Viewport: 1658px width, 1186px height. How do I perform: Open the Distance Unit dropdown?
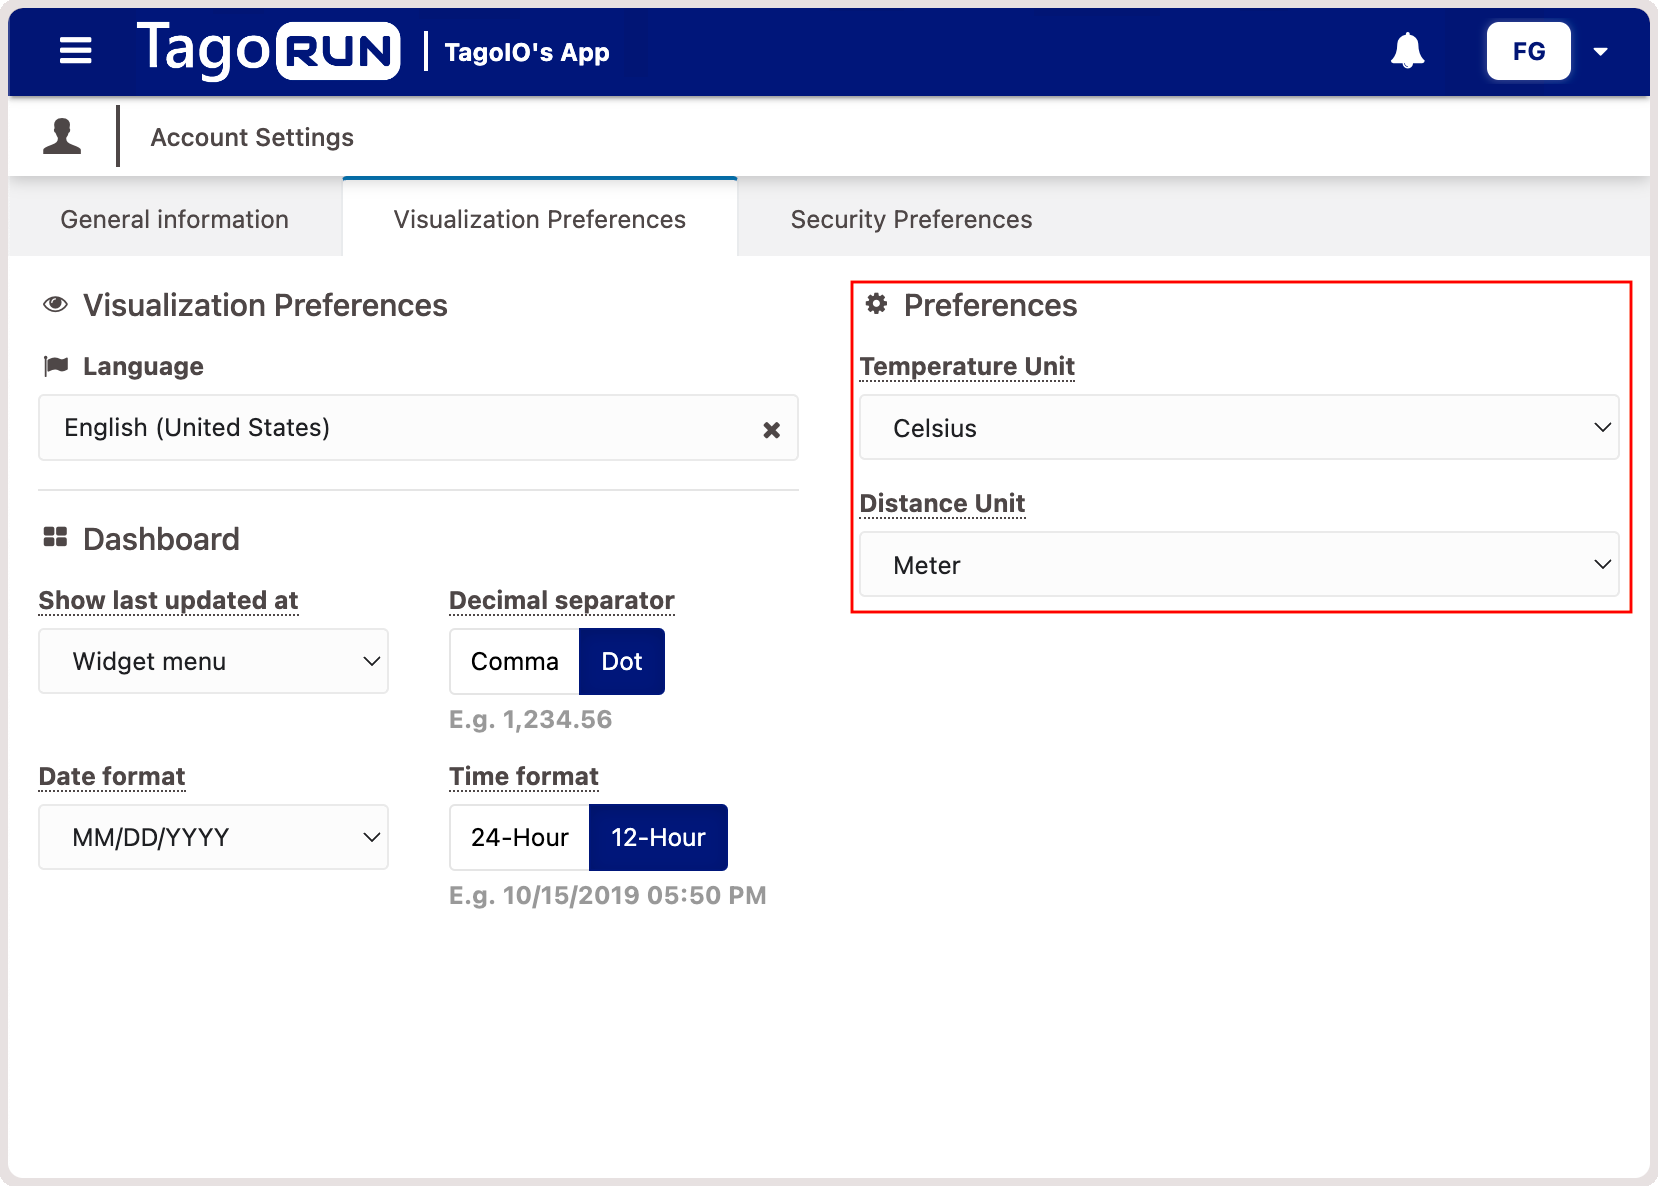click(1239, 565)
